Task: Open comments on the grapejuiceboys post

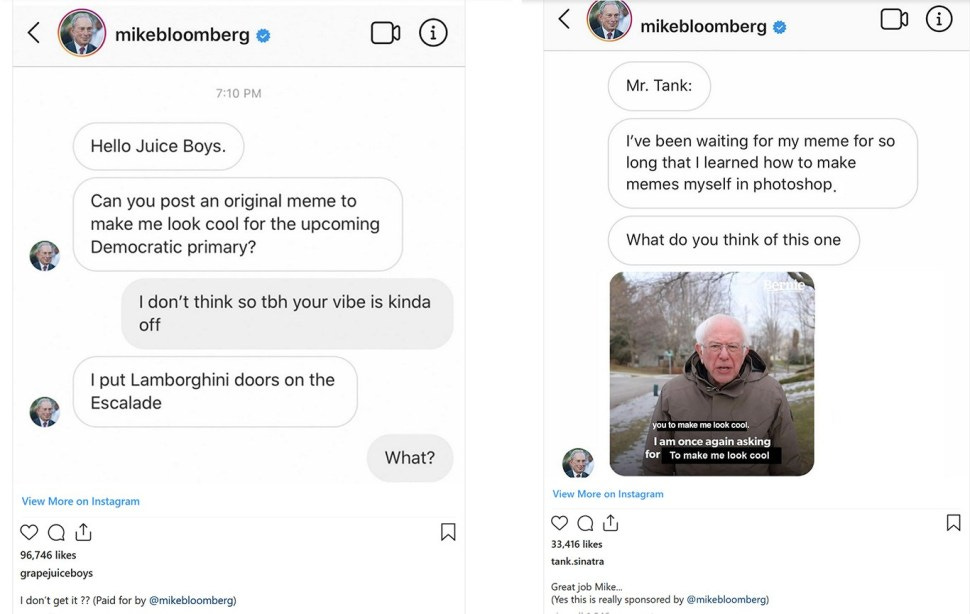Action: click(56, 532)
